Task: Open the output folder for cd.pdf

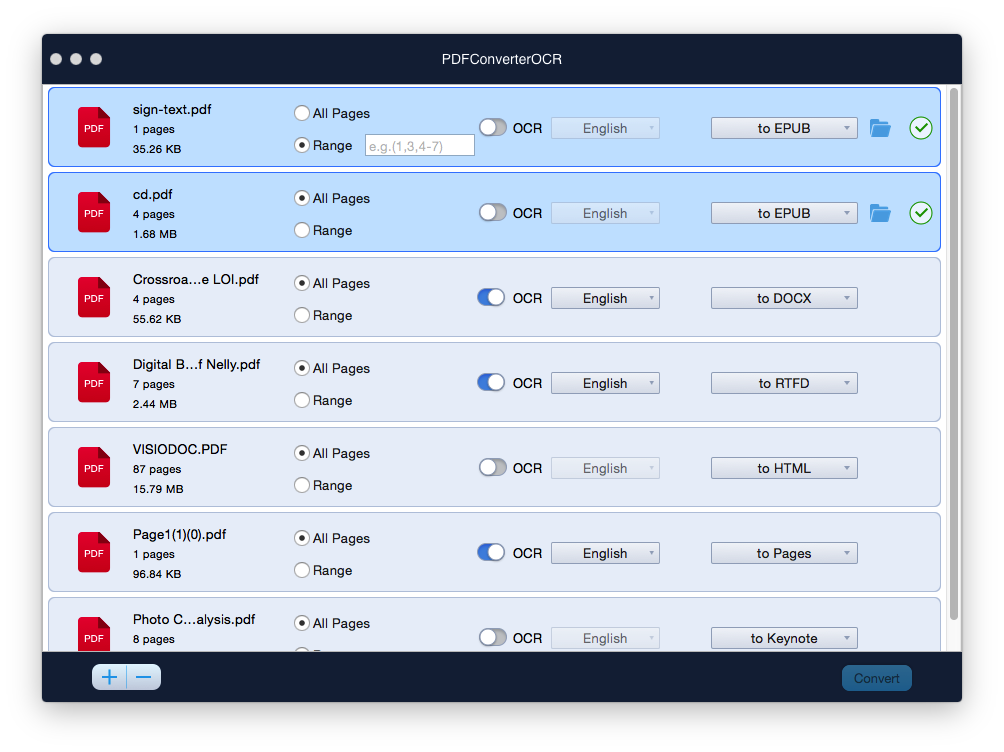Action: pyautogui.click(x=879, y=212)
